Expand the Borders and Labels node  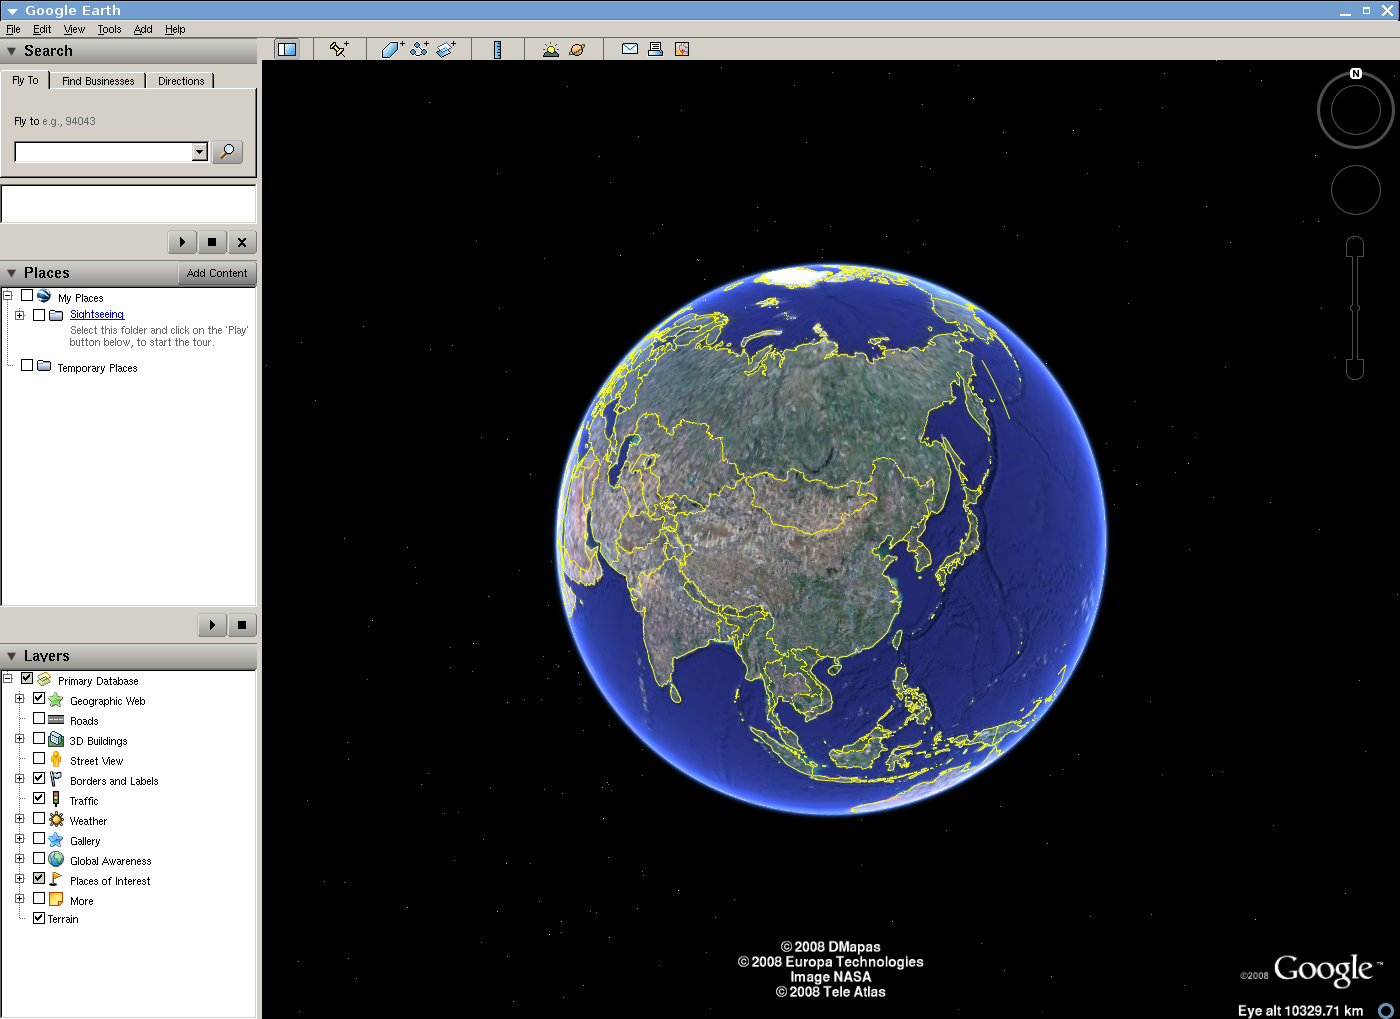coord(19,779)
